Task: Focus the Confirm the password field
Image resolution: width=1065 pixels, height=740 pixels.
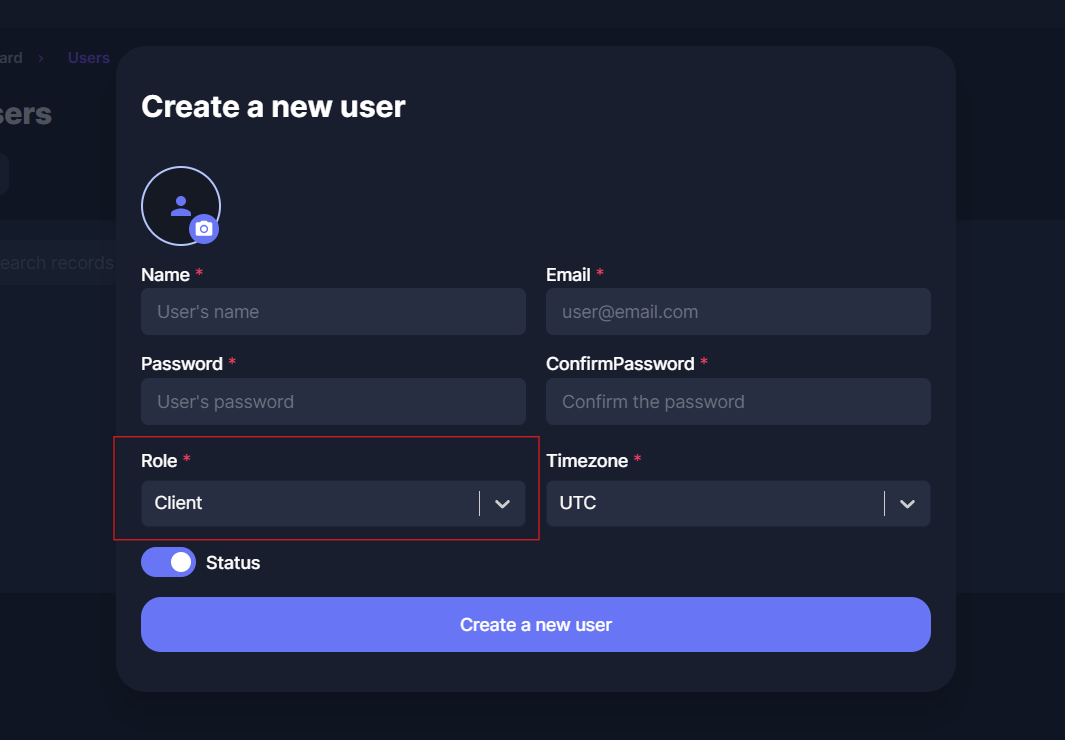Action: (738, 402)
